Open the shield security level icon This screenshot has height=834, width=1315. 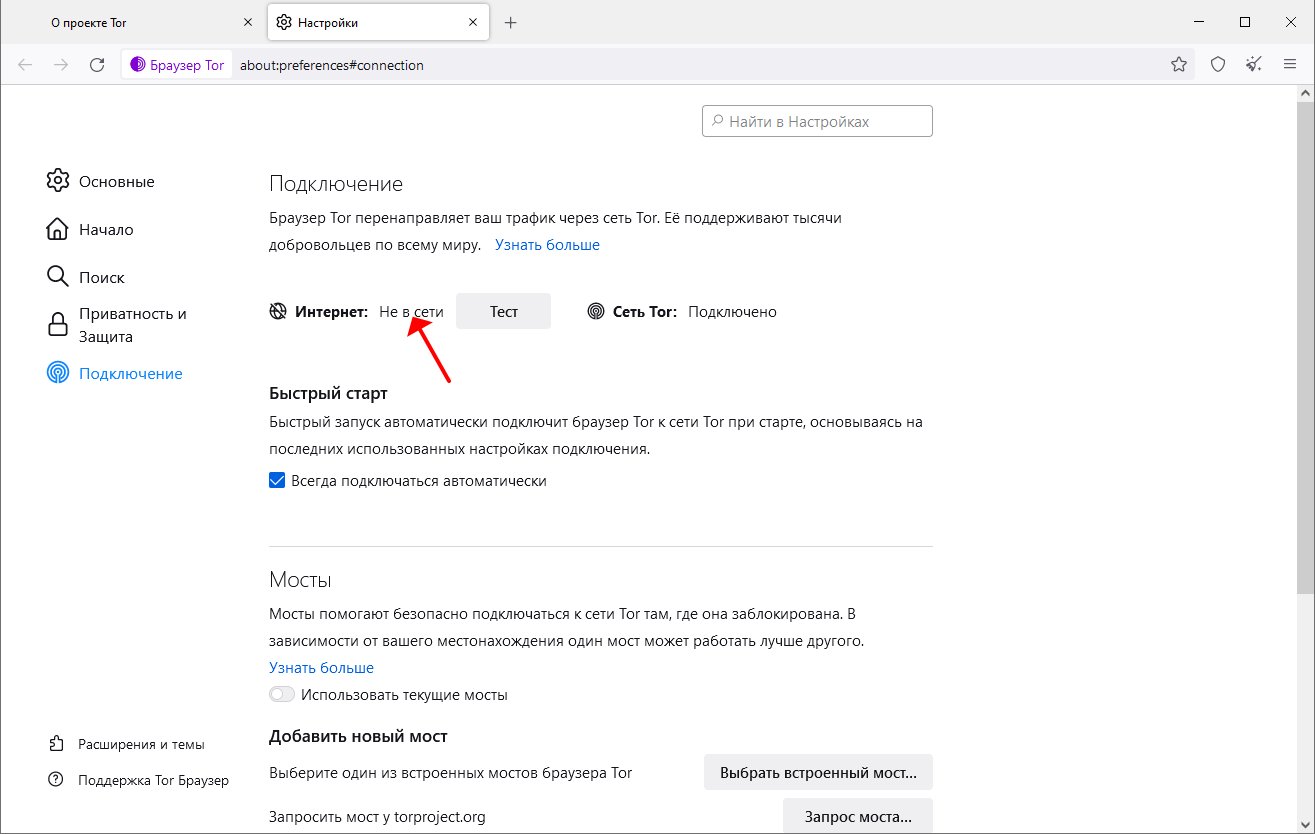[x=1218, y=65]
